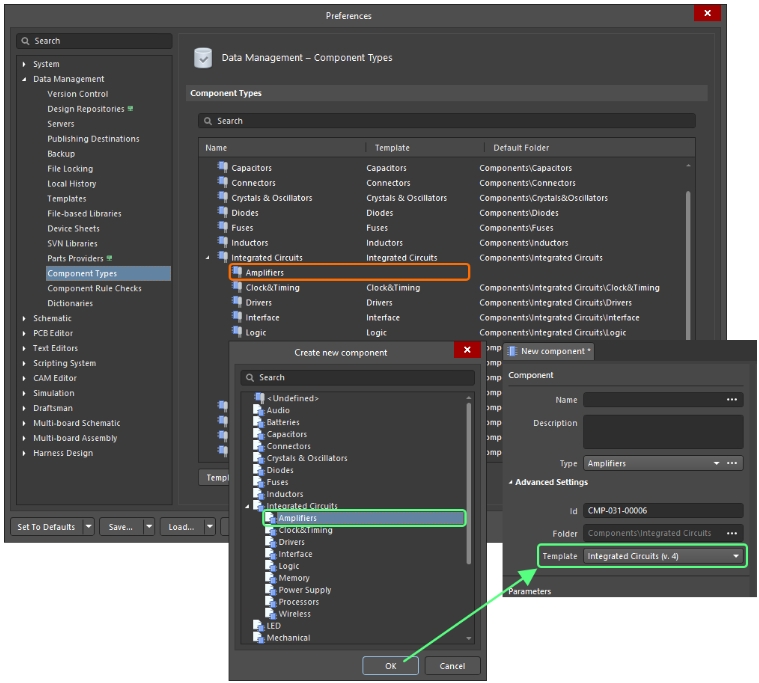Image resolution: width=759 pixels, height=683 pixels.
Task: Select Component Rule Checks in the sidebar
Action: tap(94, 288)
